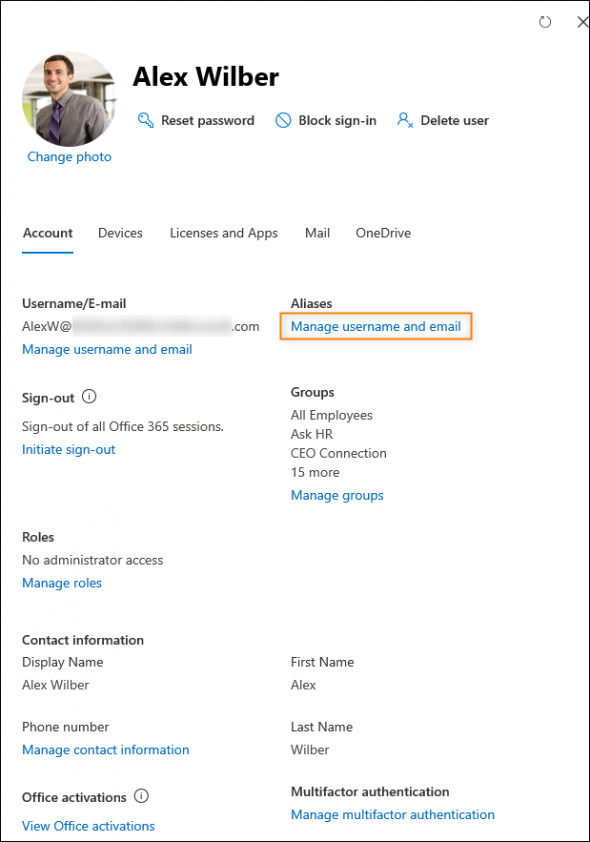Image resolution: width=590 pixels, height=842 pixels.
Task: Click Change photo under the profile picture
Action: (68, 156)
